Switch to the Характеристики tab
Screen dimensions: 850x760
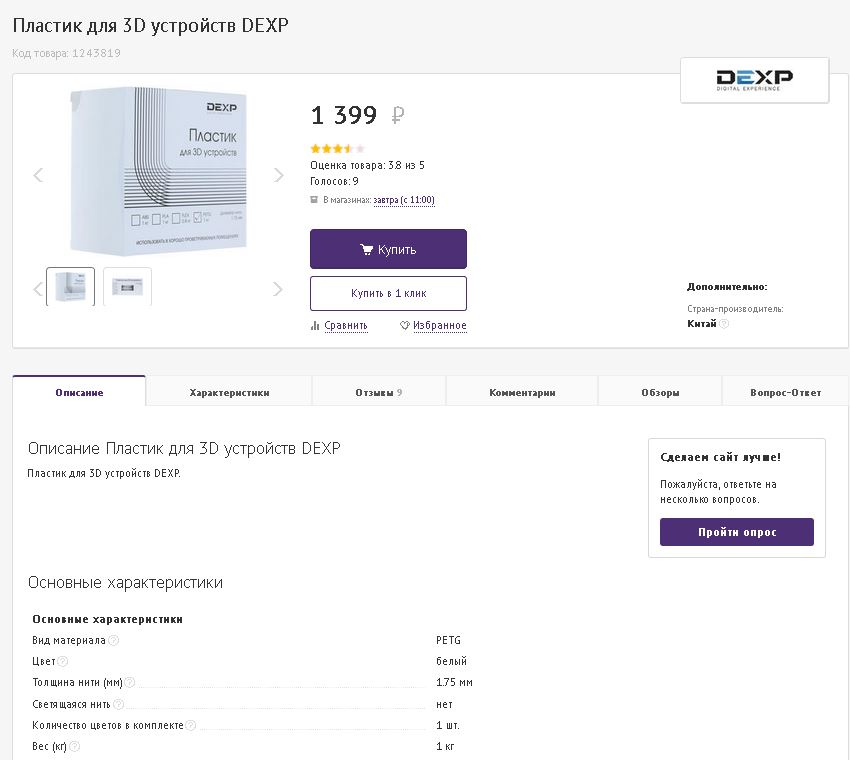click(x=229, y=392)
